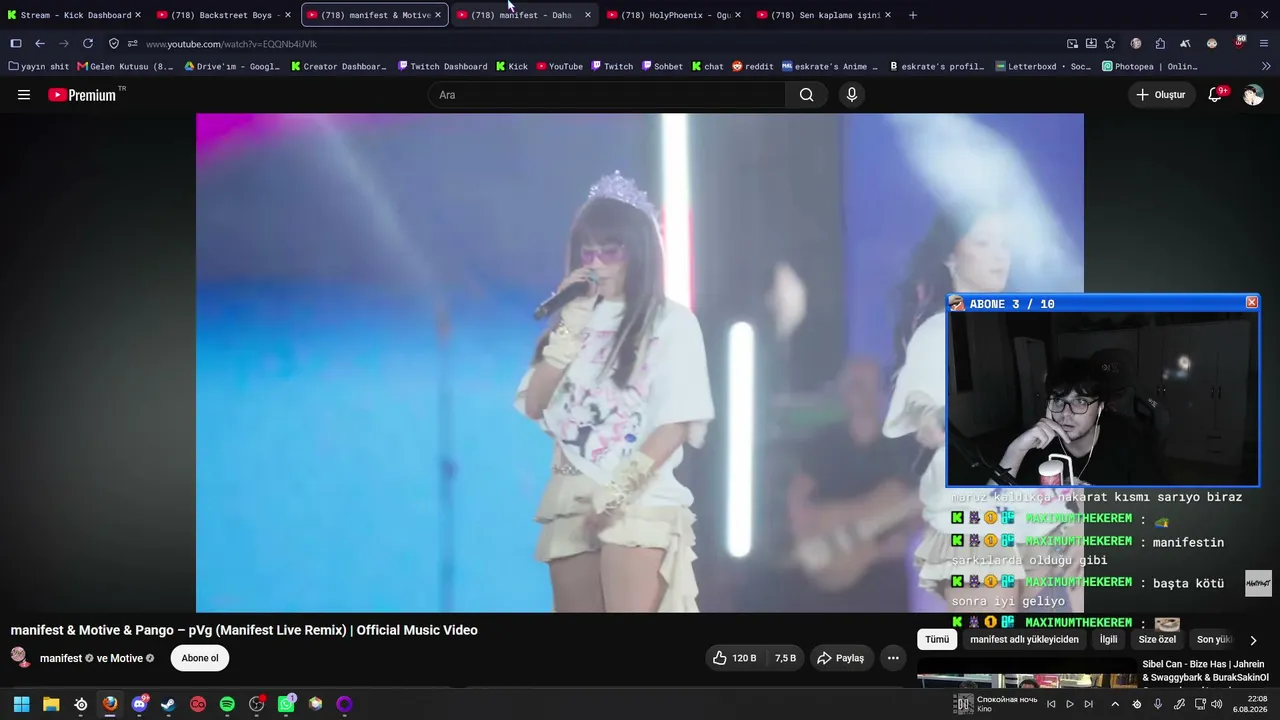Open the browser extensions puzzle icon
Image resolution: width=1280 pixels, height=720 pixels.
tap(1160, 44)
